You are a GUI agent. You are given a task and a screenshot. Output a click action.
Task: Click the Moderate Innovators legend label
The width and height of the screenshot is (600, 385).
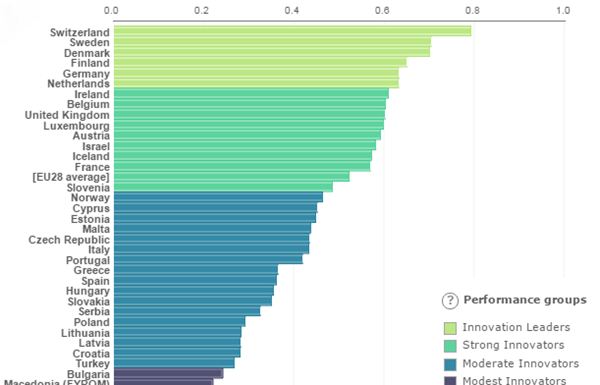(x=520, y=363)
